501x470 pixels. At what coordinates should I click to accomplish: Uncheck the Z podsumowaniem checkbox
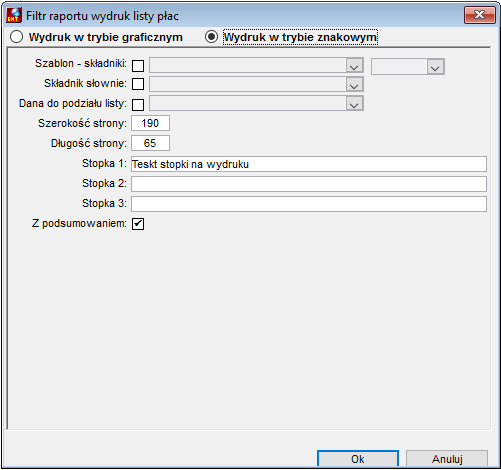click(138, 224)
